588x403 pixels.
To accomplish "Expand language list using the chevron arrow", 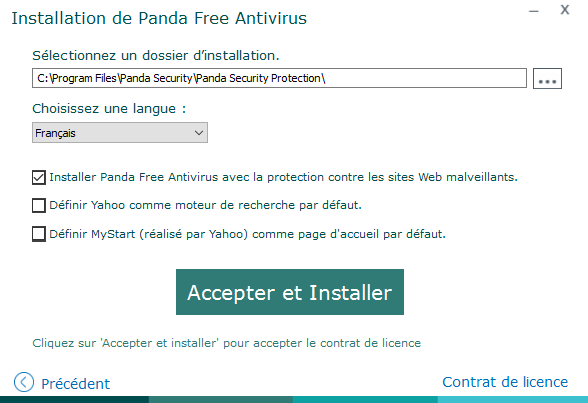I will click(199, 133).
